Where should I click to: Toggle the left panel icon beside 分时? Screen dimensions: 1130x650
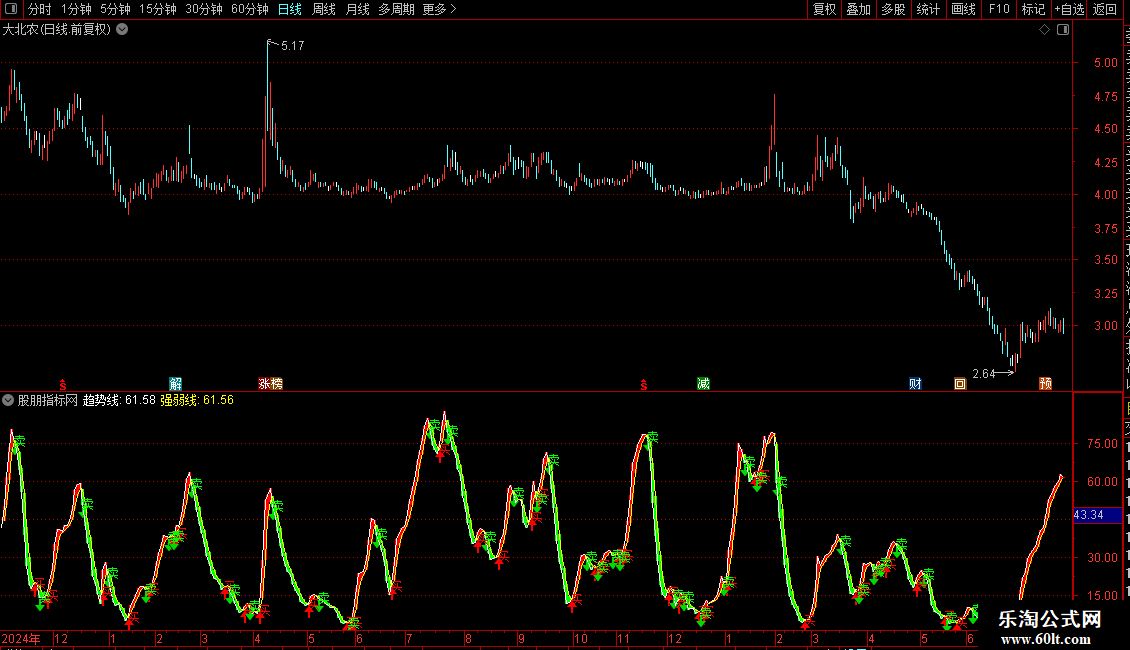pyautogui.click(x=11, y=9)
